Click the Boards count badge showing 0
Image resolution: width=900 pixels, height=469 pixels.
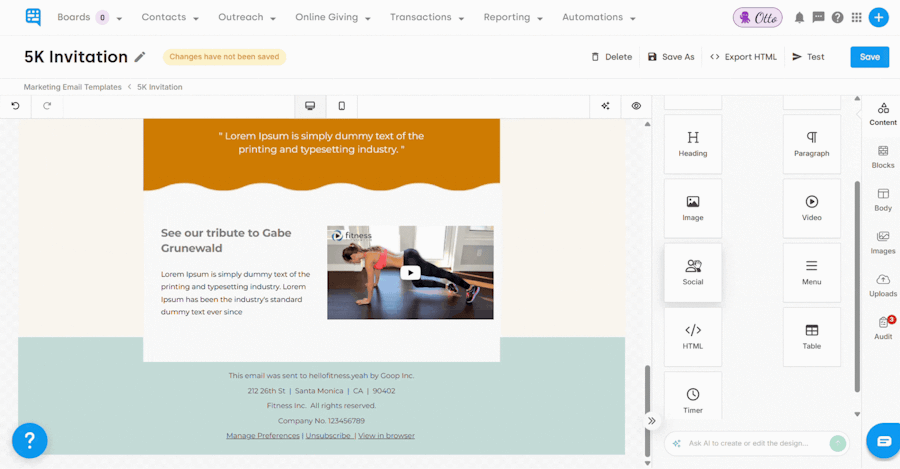102,18
